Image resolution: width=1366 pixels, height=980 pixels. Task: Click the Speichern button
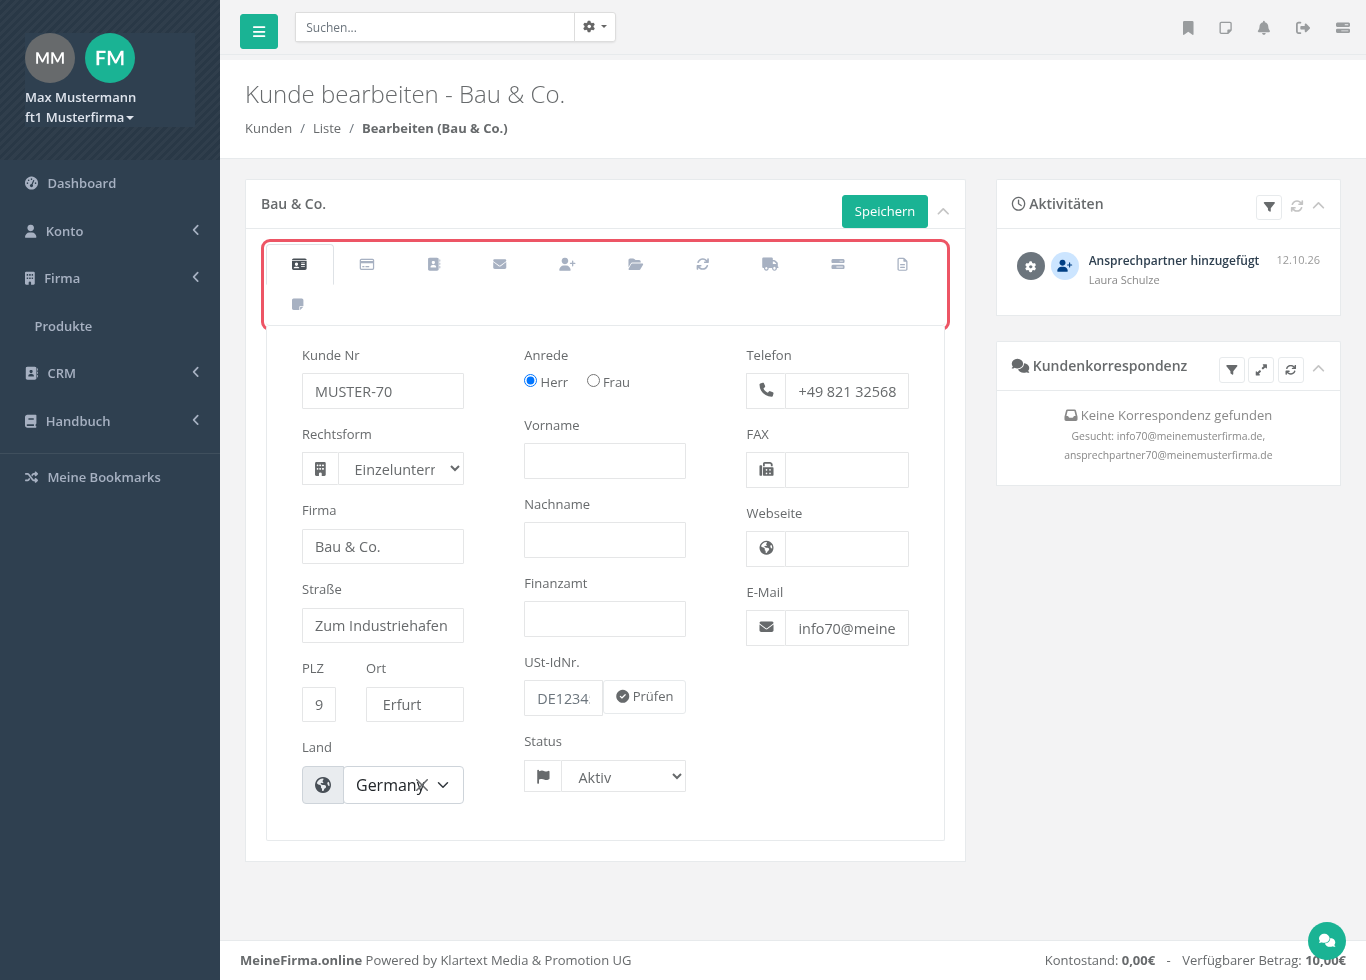click(x=885, y=211)
